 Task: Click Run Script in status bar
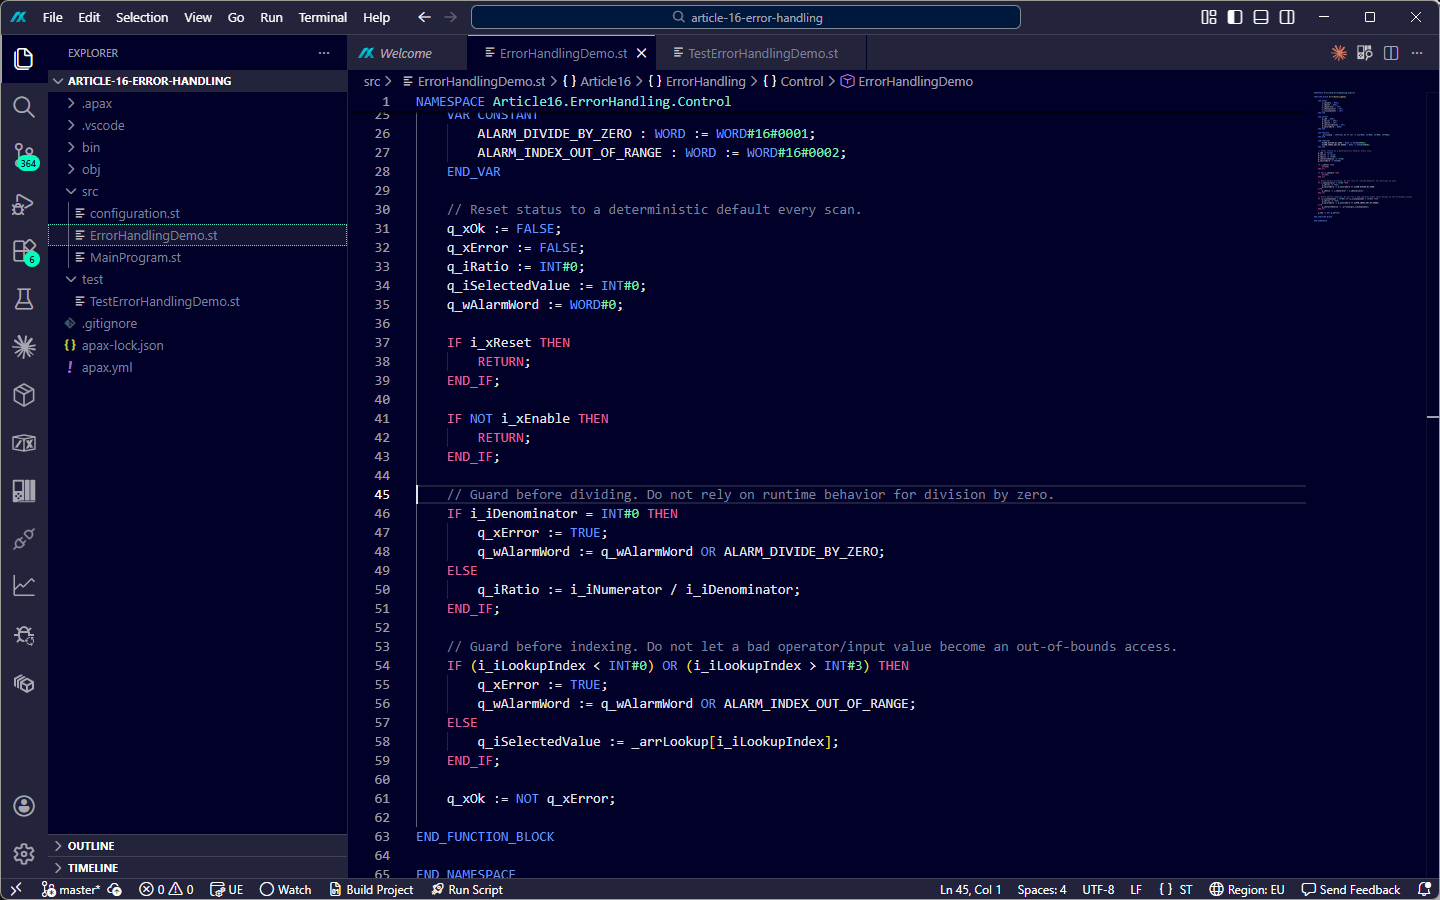pyautogui.click(x=467, y=889)
